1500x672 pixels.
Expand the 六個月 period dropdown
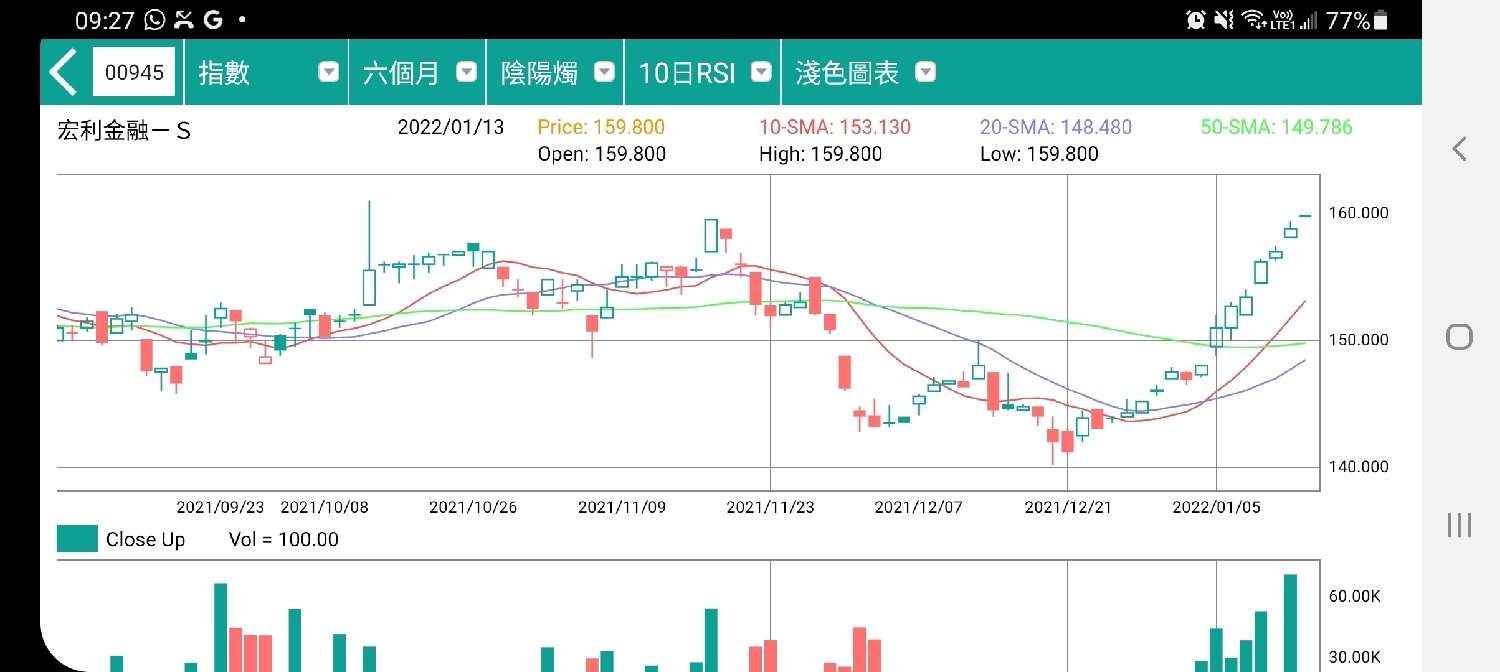(418, 73)
